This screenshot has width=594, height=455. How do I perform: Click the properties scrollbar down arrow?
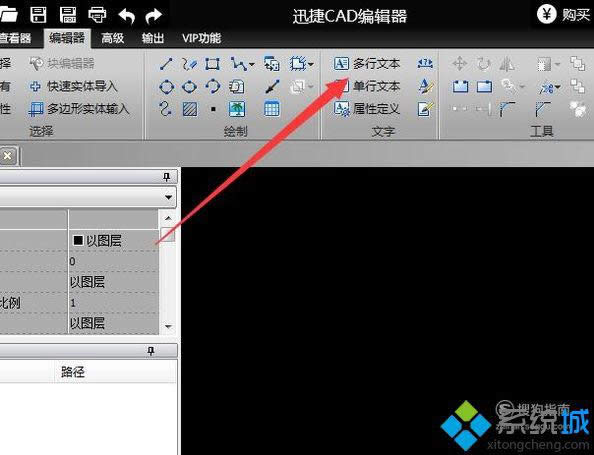click(x=168, y=326)
